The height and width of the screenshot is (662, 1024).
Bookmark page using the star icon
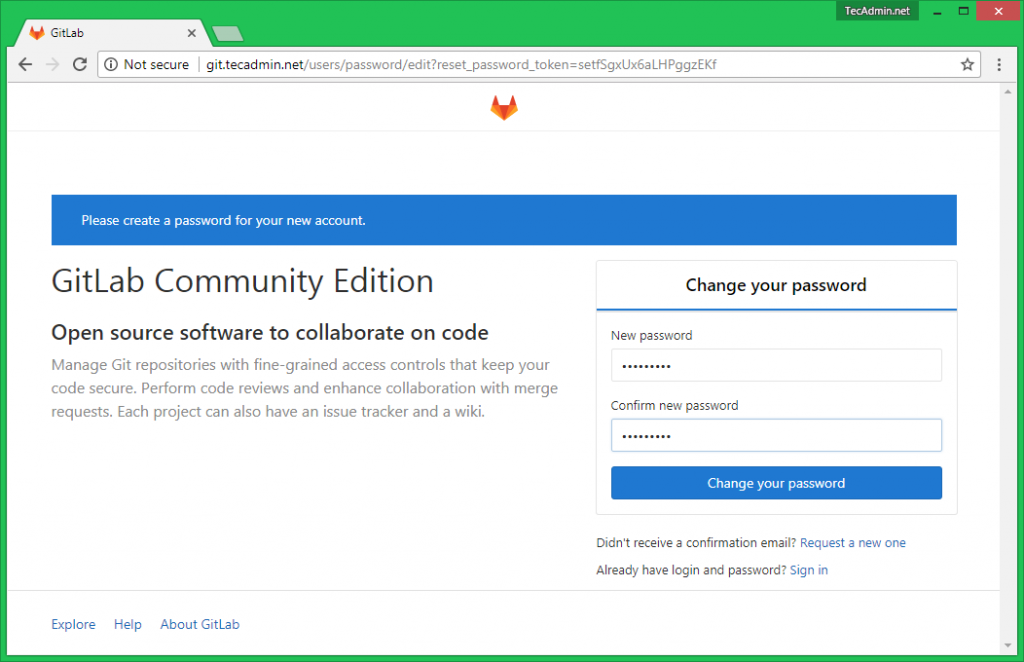coord(967,64)
